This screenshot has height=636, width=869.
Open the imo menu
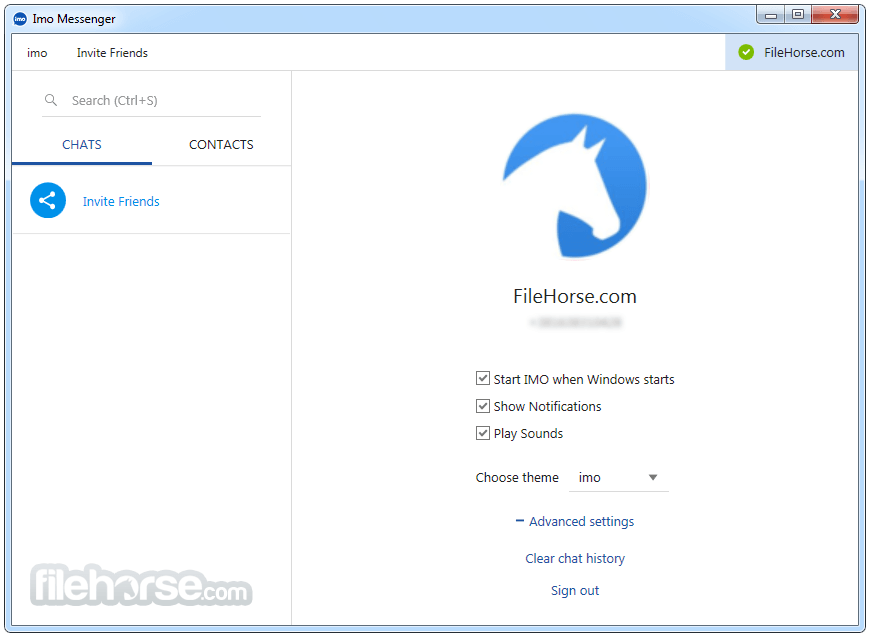click(x=37, y=53)
